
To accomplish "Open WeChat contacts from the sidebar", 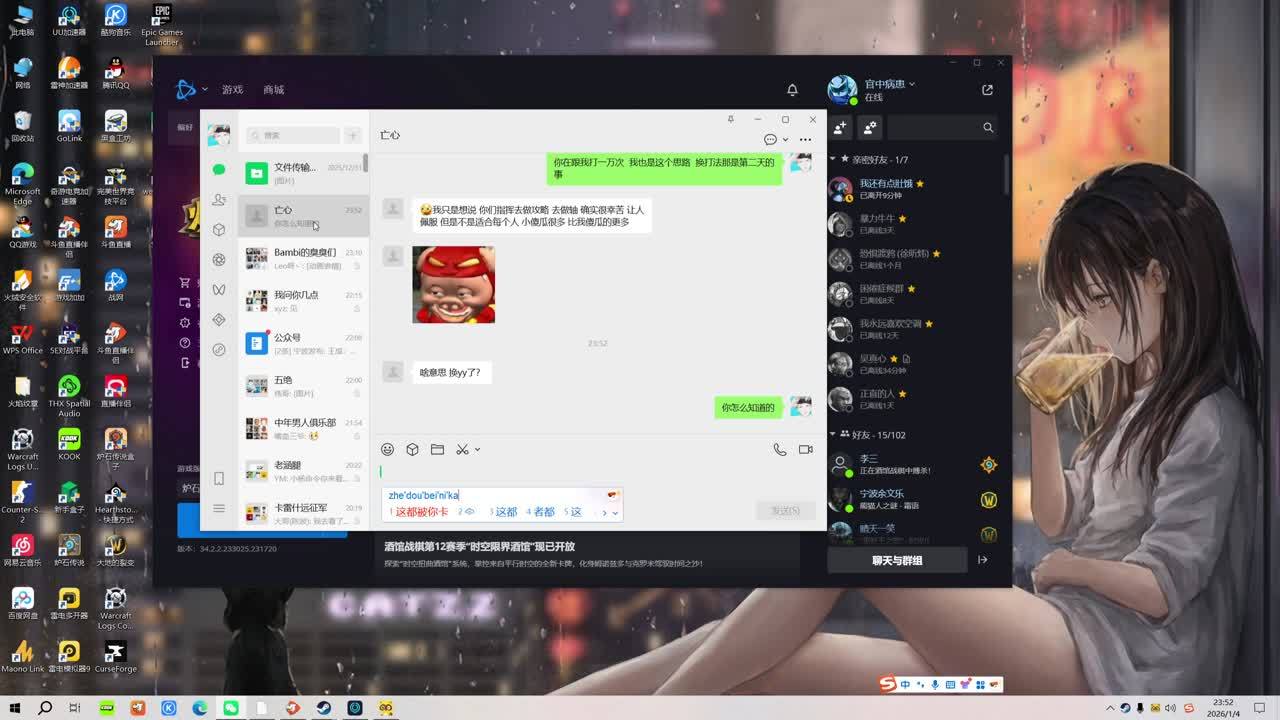I will tap(219, 200).
